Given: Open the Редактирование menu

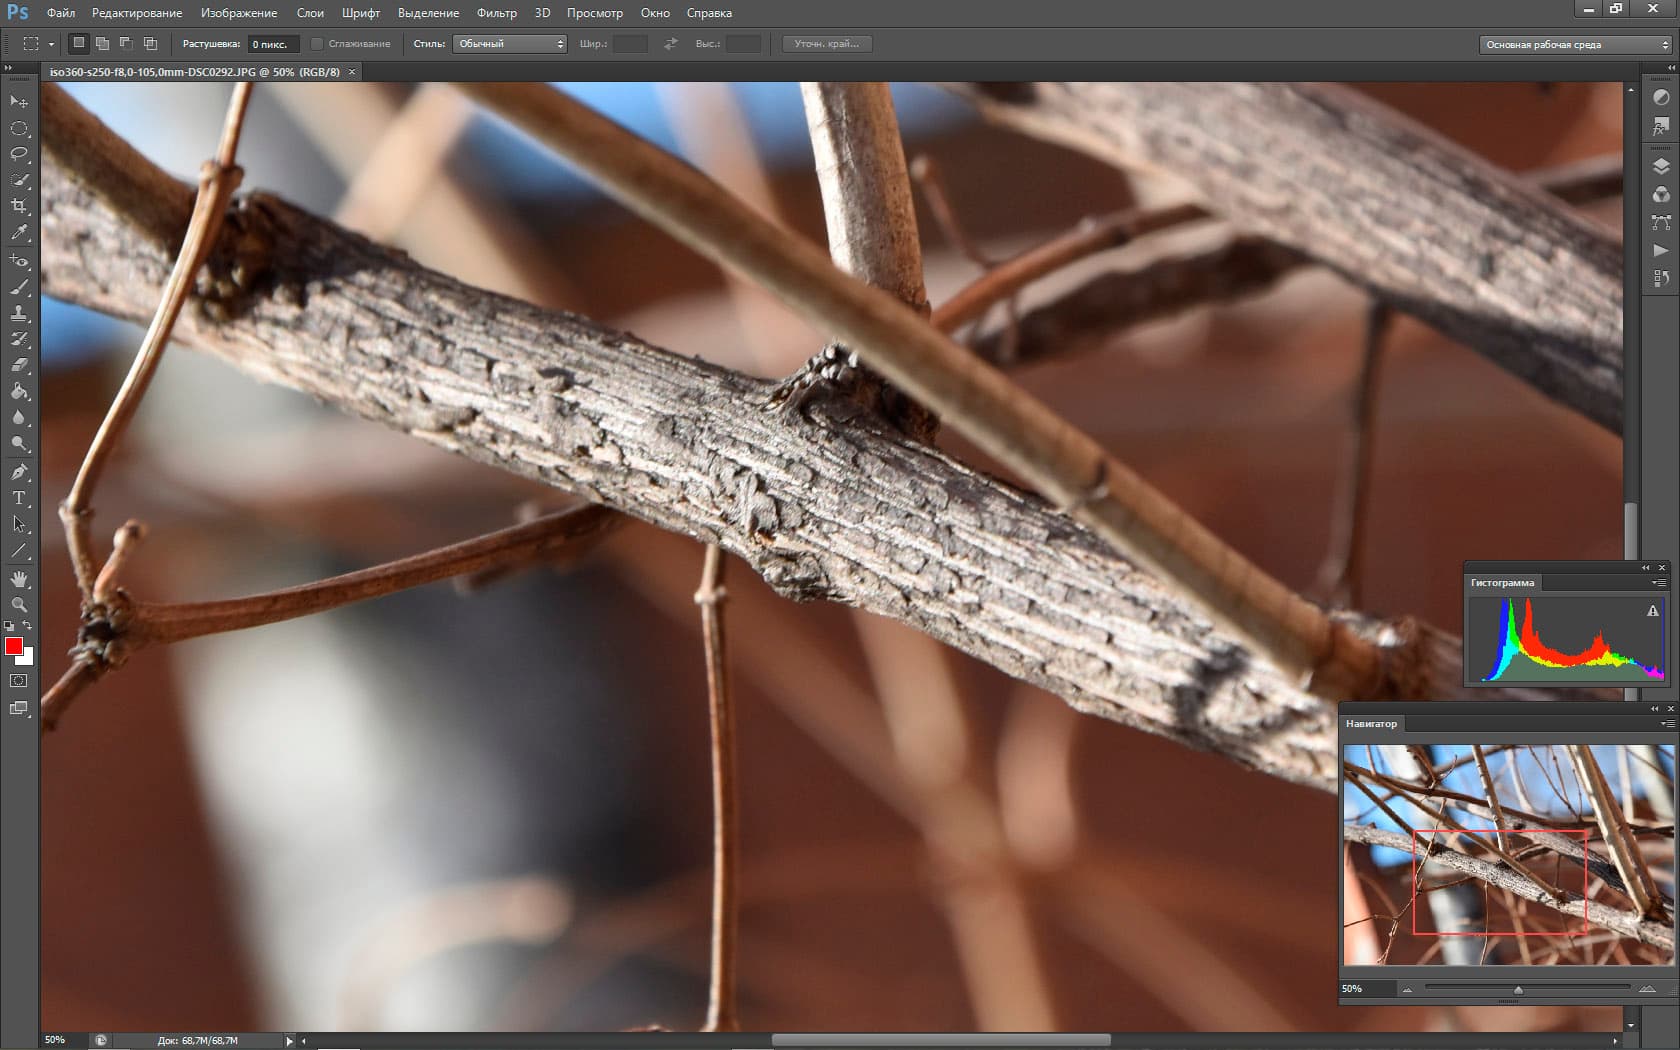Looking at the screenshot, I should 137,13.
